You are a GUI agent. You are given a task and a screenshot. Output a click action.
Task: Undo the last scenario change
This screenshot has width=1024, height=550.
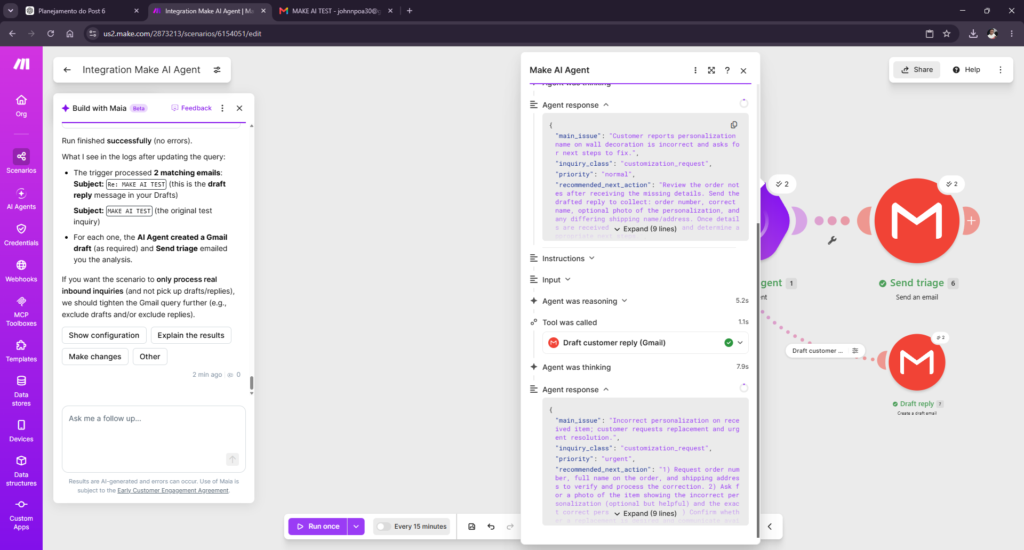click(x=491, y=526)
